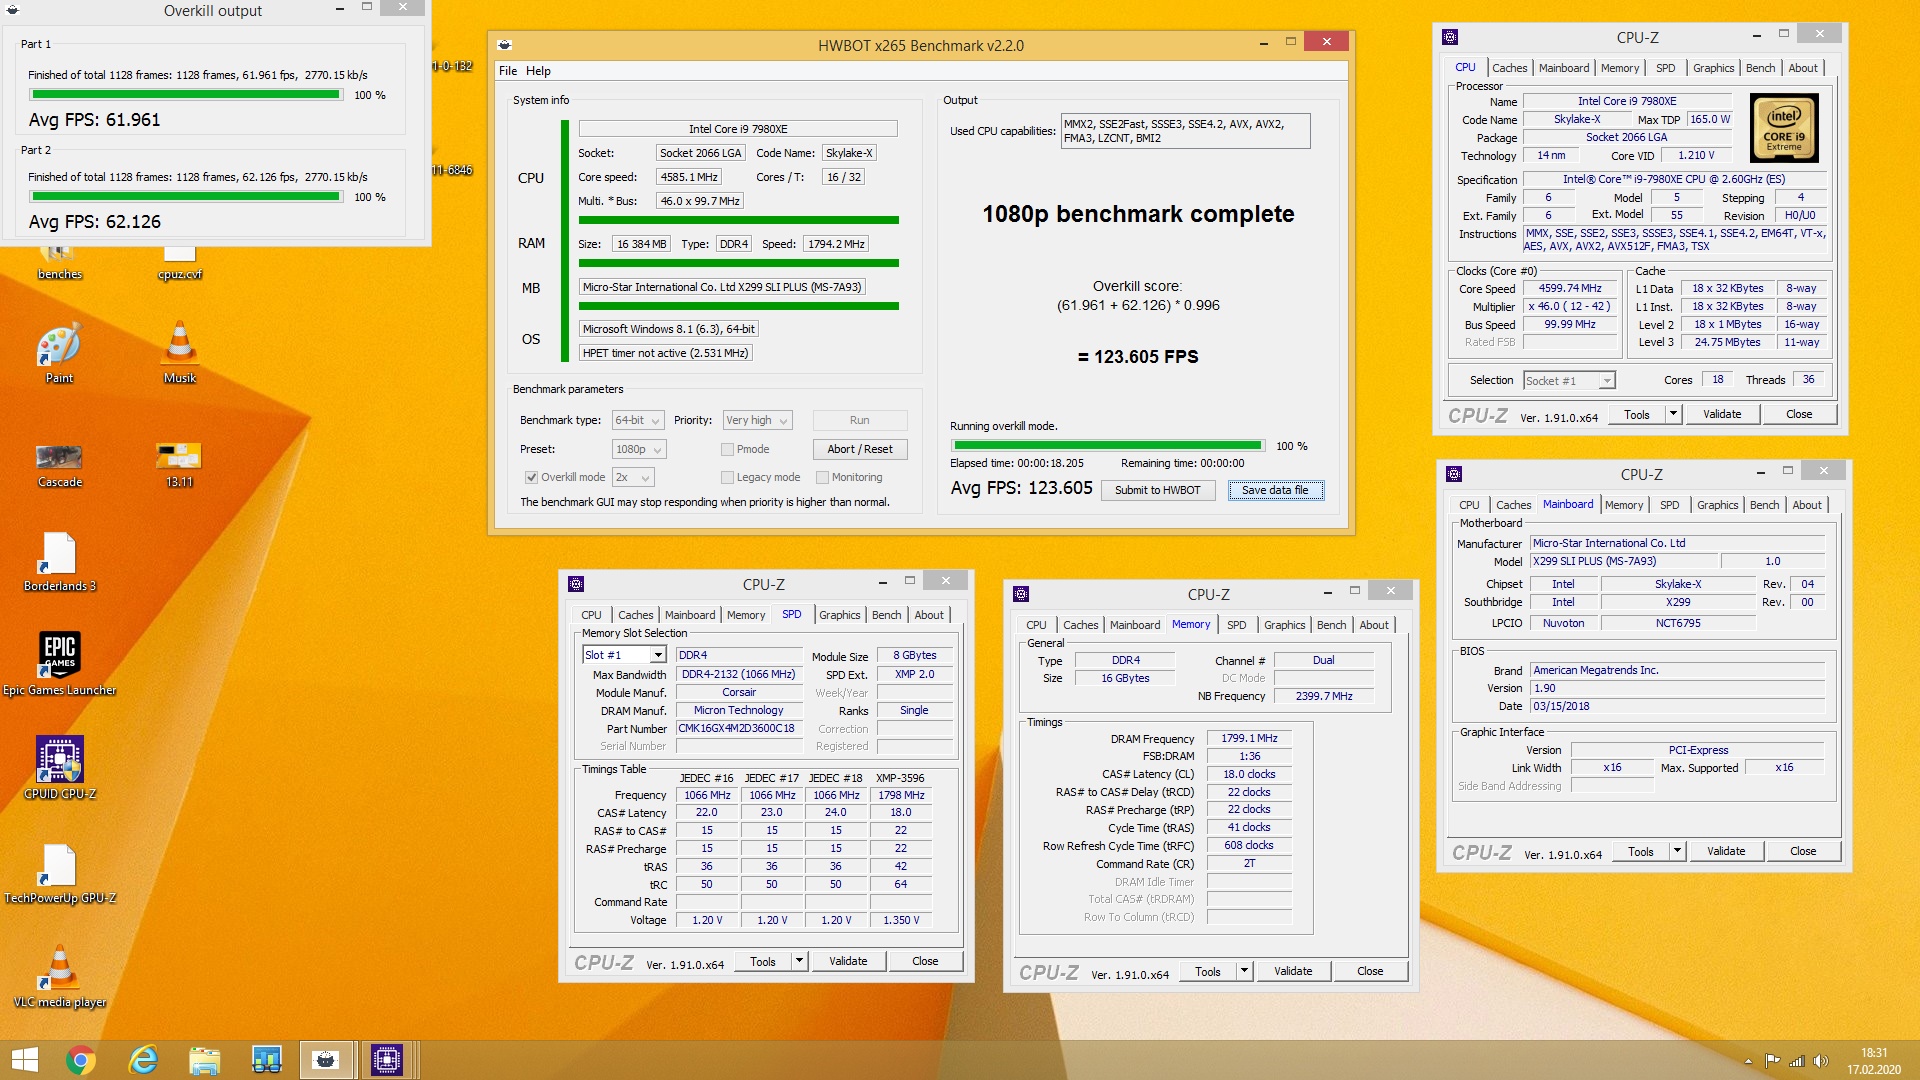Enable the Legacy mode checkbox

[727, 477]
